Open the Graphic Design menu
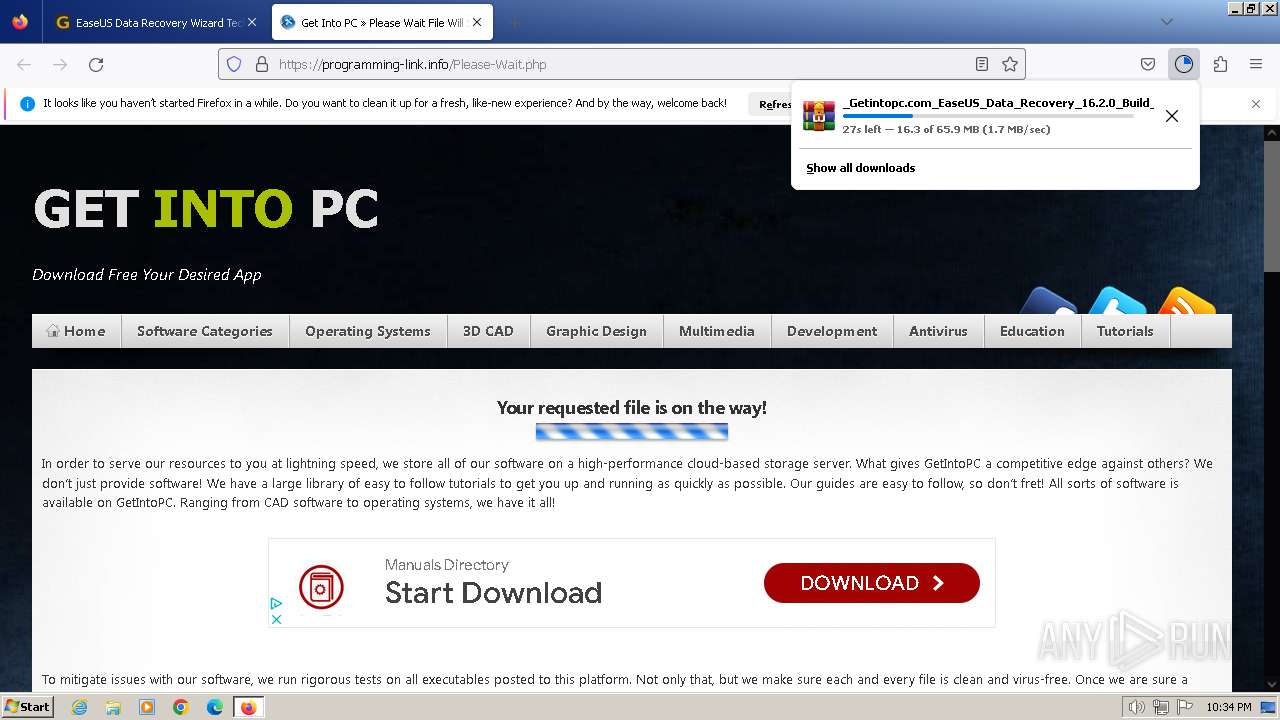Screen dimensions: 1280x720 coord(596,331)
